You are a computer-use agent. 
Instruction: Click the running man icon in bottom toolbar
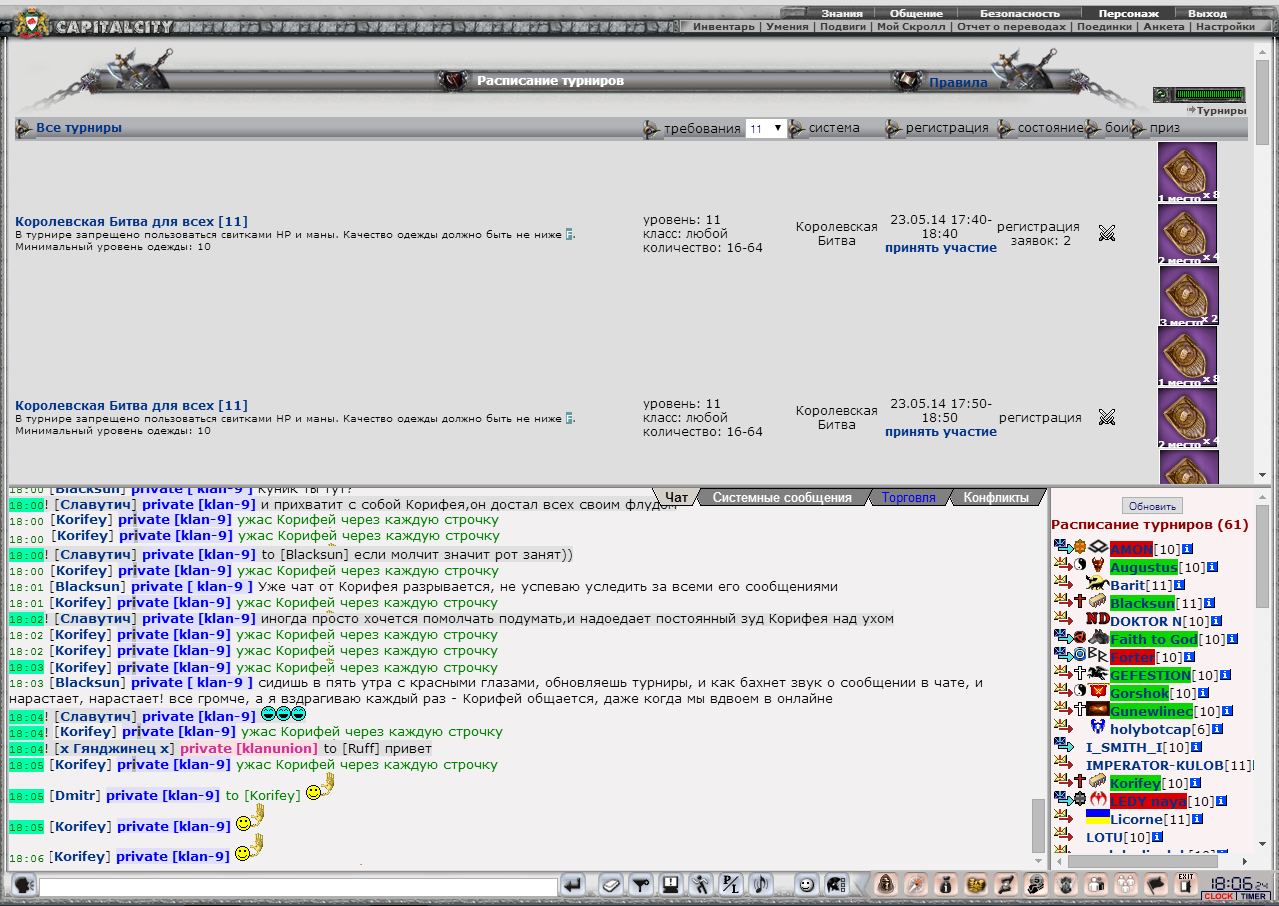pyautogui.click(x=702, y=885)
